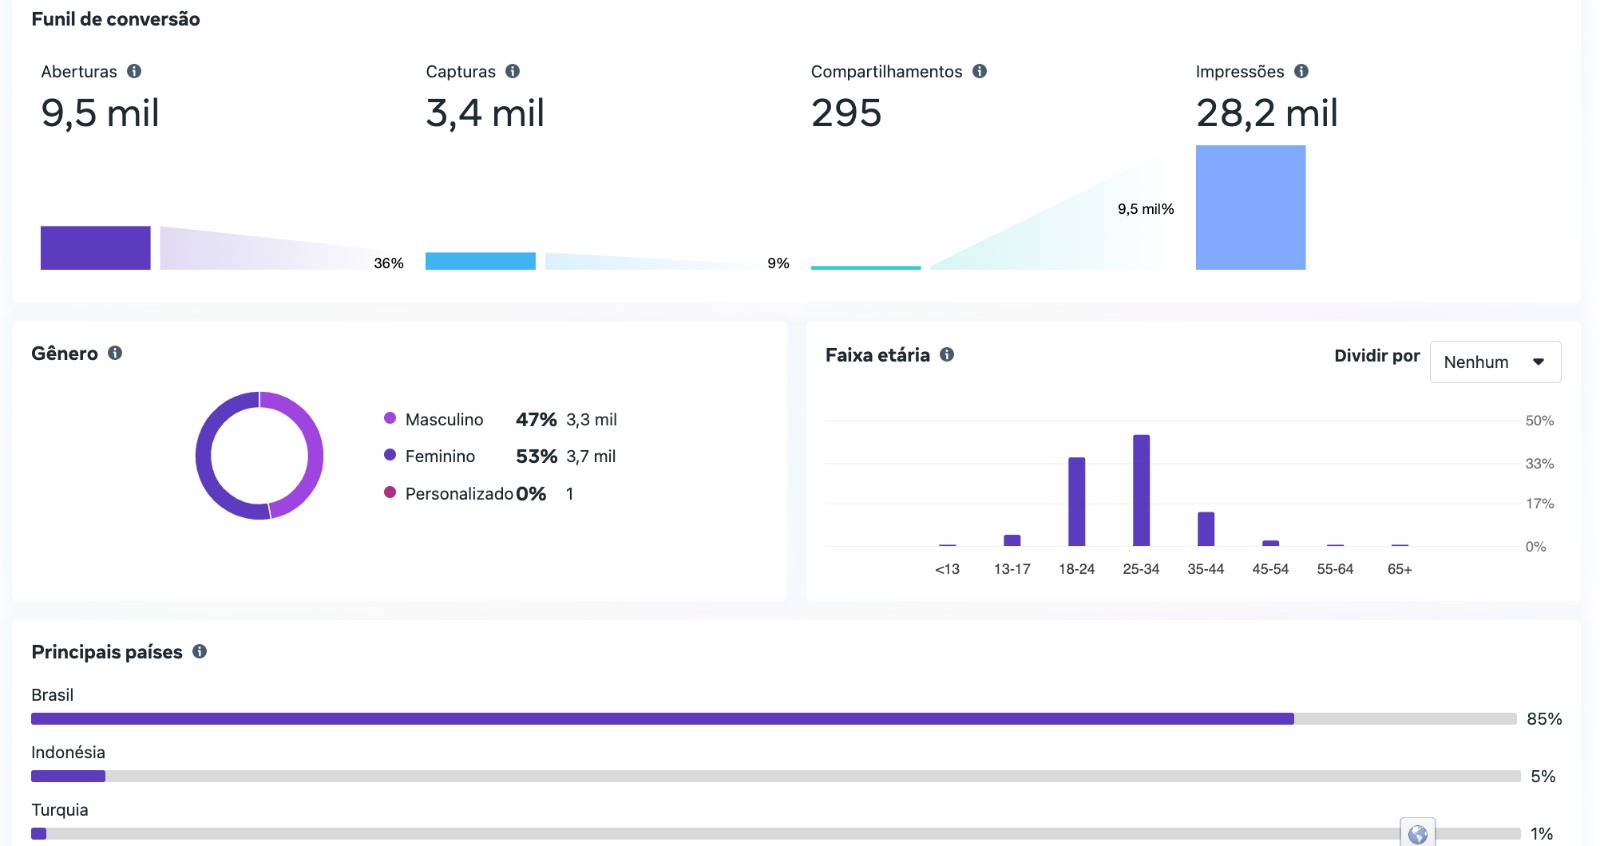Screen dimensions: 1600x846
Task: Click the Feminino legend entry
Action: click(440, 456)
